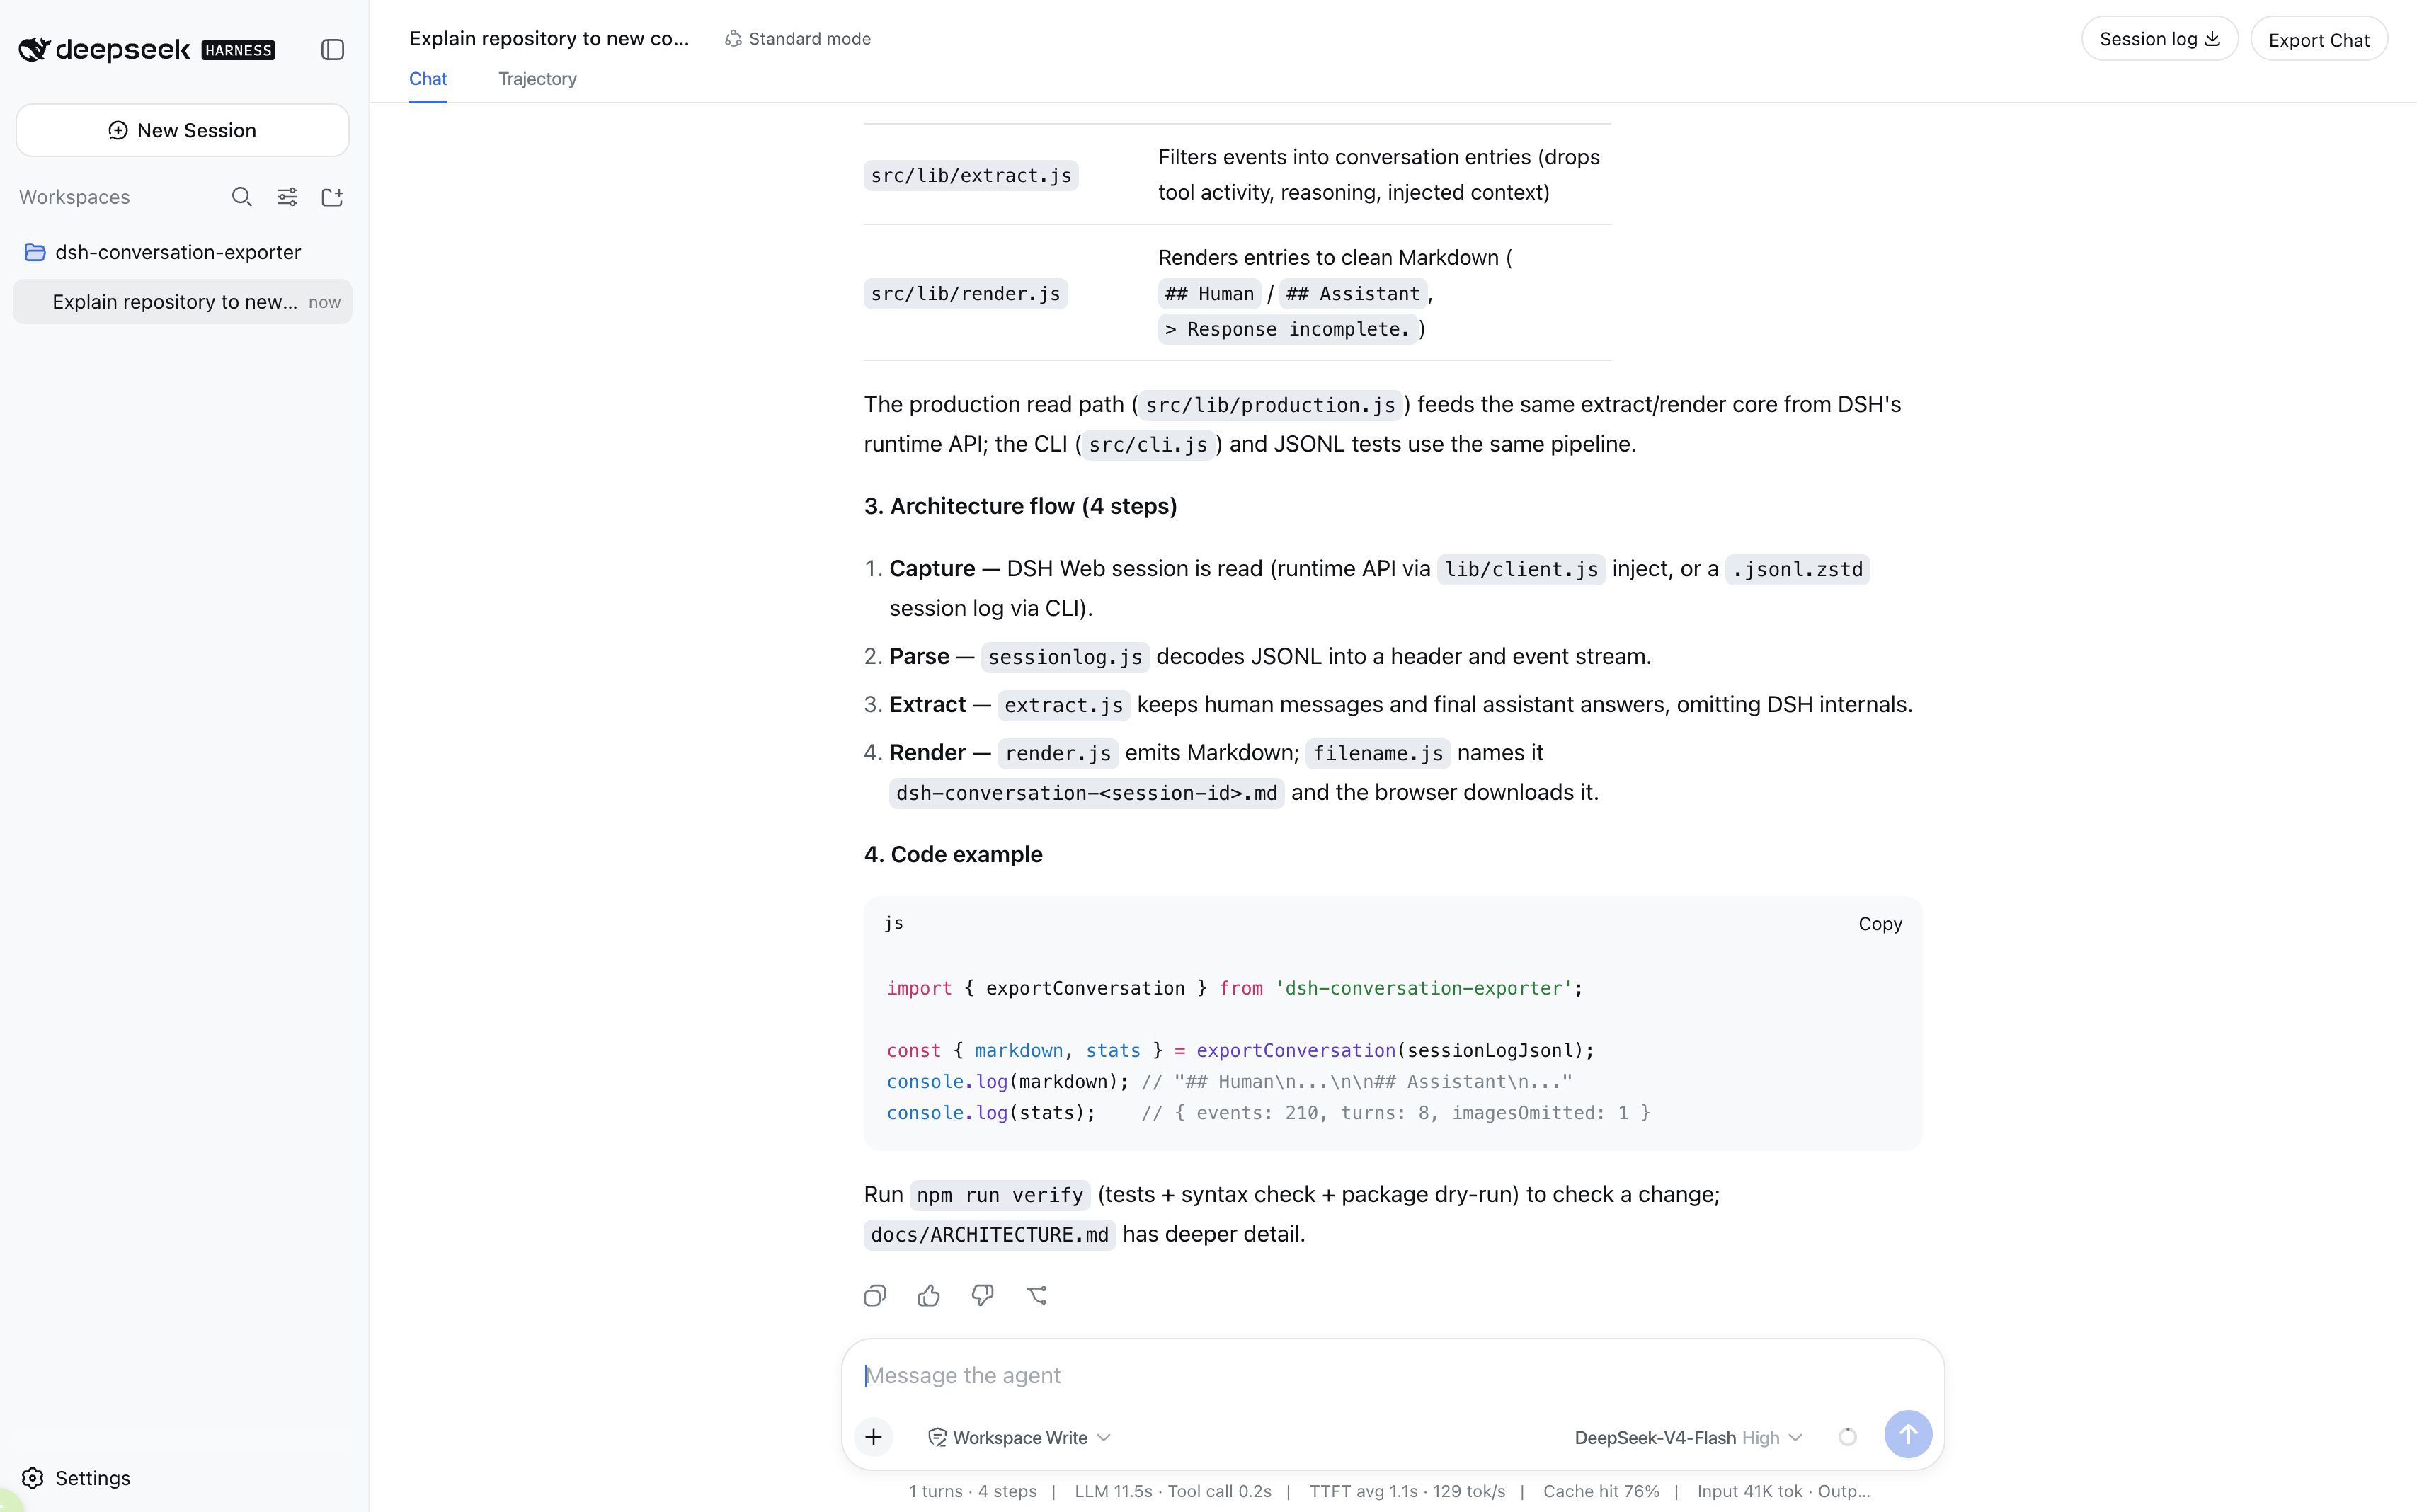Click '4. Code example' heading
The width and height of the screenshot is (2417, 1512).
(953, 854)
